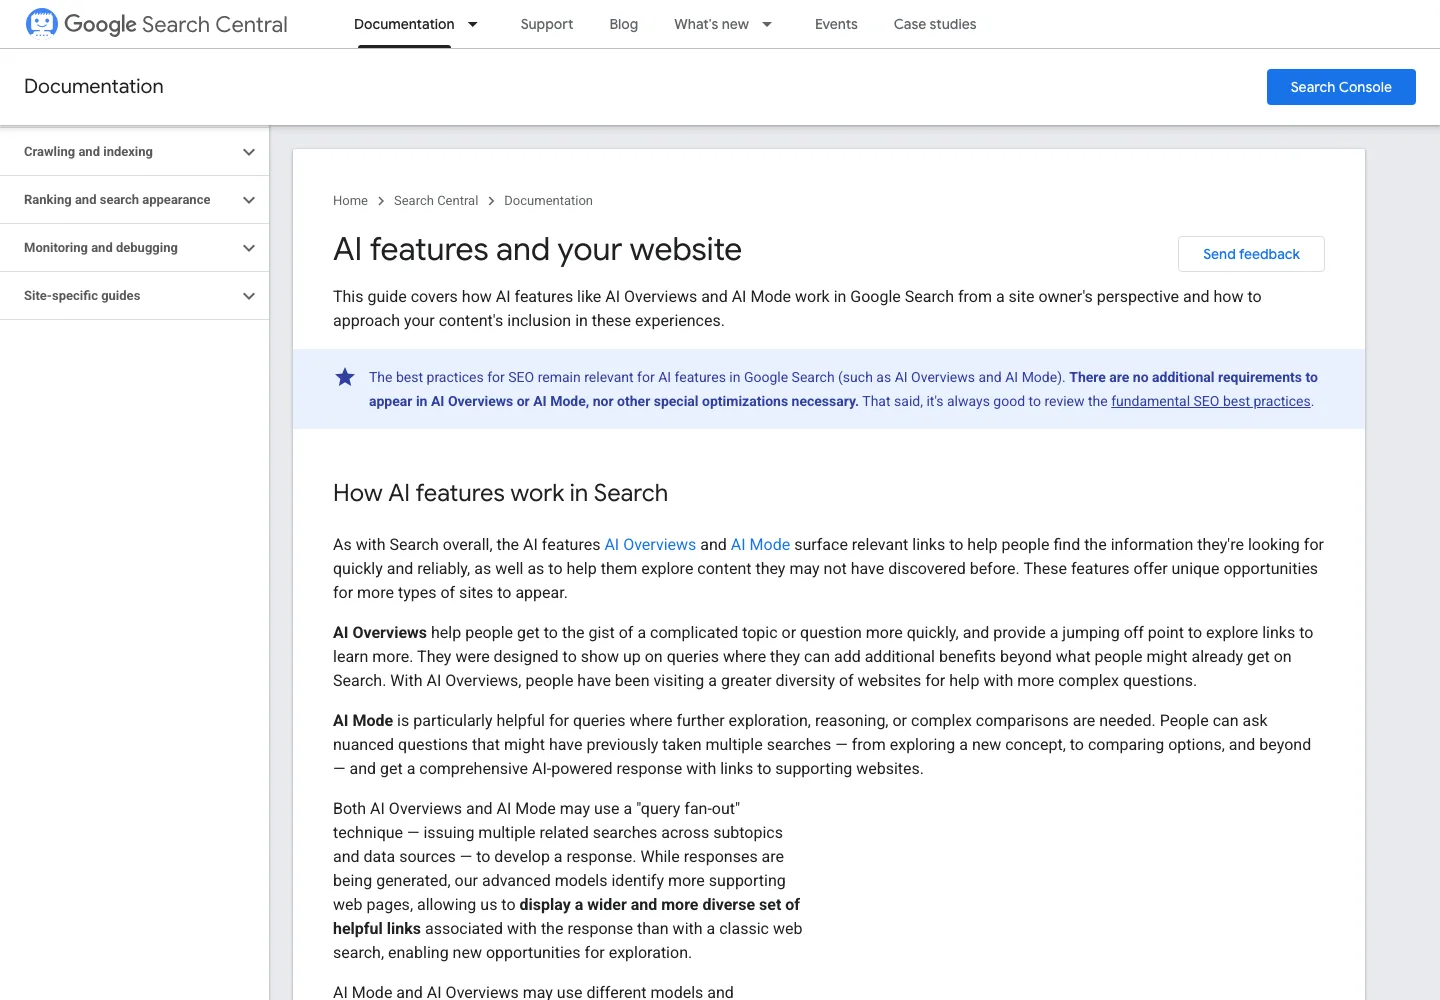Screen dimensions: 1440x1000
Task: Go to the Blog tab
Action: [x=624, y=24]
